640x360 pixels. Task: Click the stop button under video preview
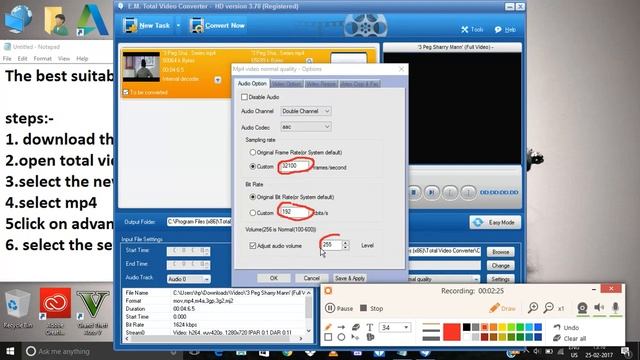413,192
